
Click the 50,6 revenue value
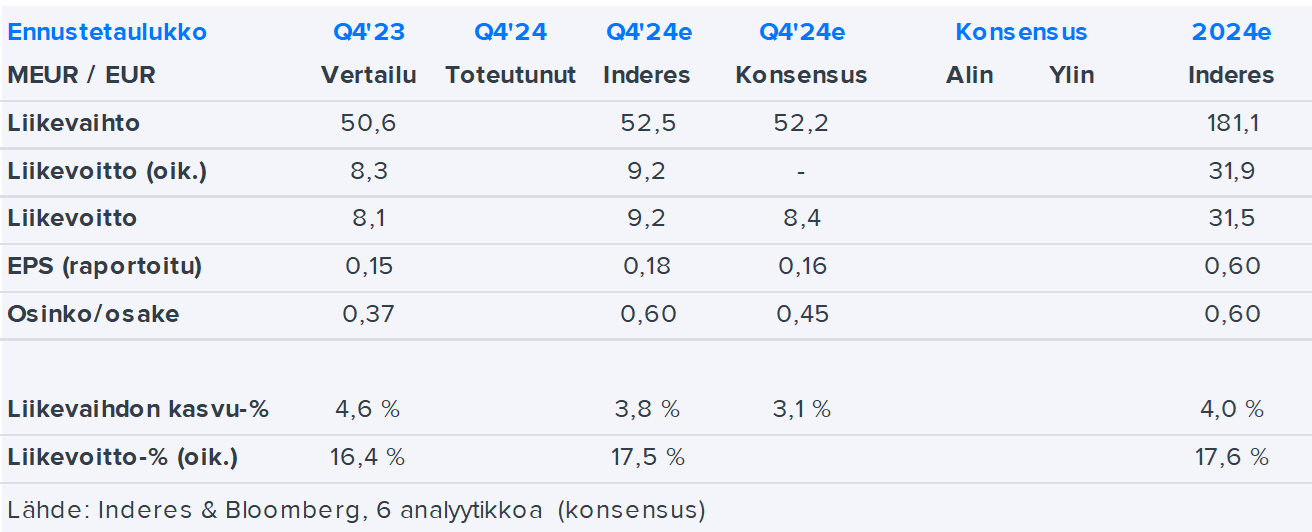point(368,124)
